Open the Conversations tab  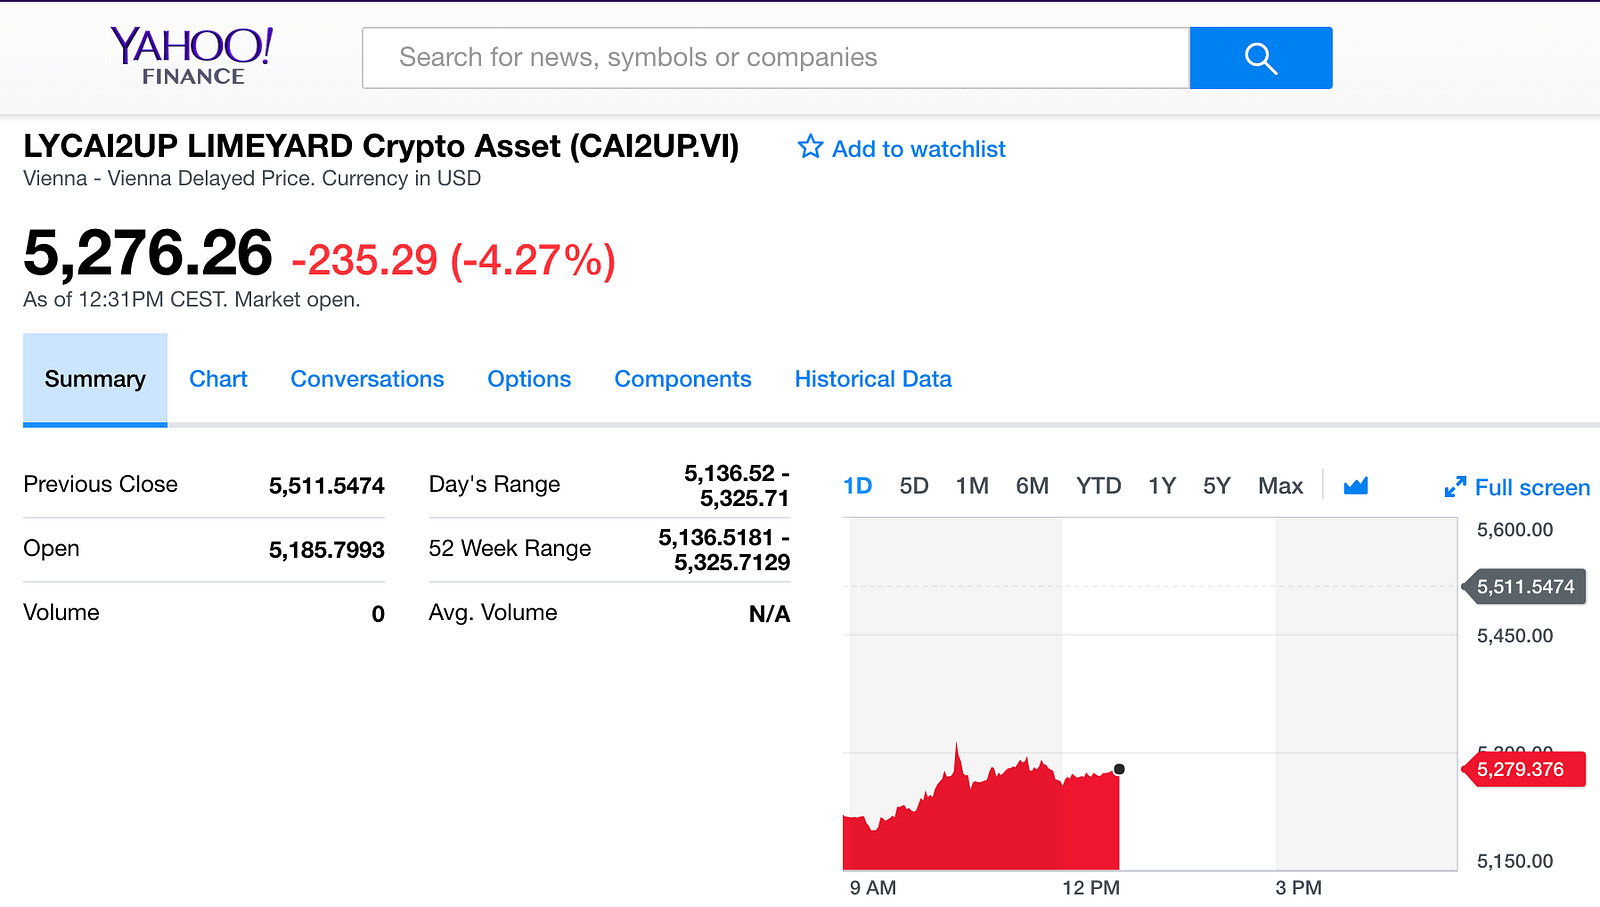pyautogui.click(x=367, y=379)
